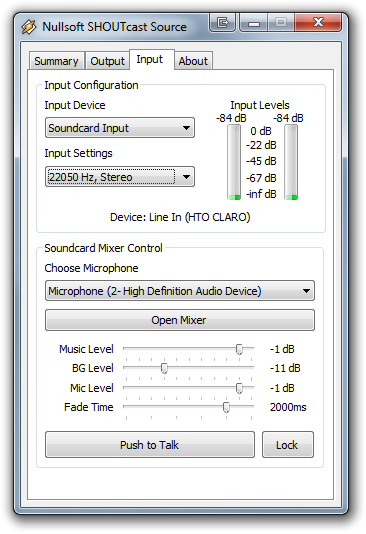Click the right channel input level meter
Screen dimensions: 366x534
coord(291,162)
